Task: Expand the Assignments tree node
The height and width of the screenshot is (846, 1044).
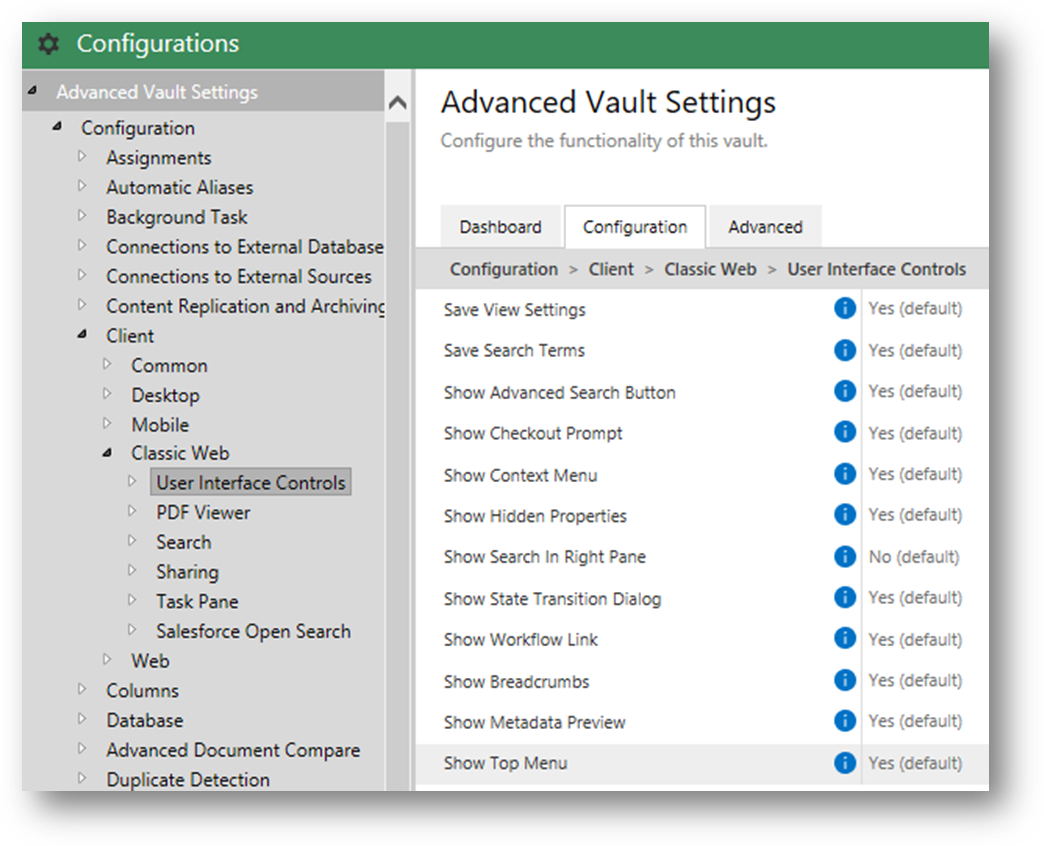Action: coord(83,156)
